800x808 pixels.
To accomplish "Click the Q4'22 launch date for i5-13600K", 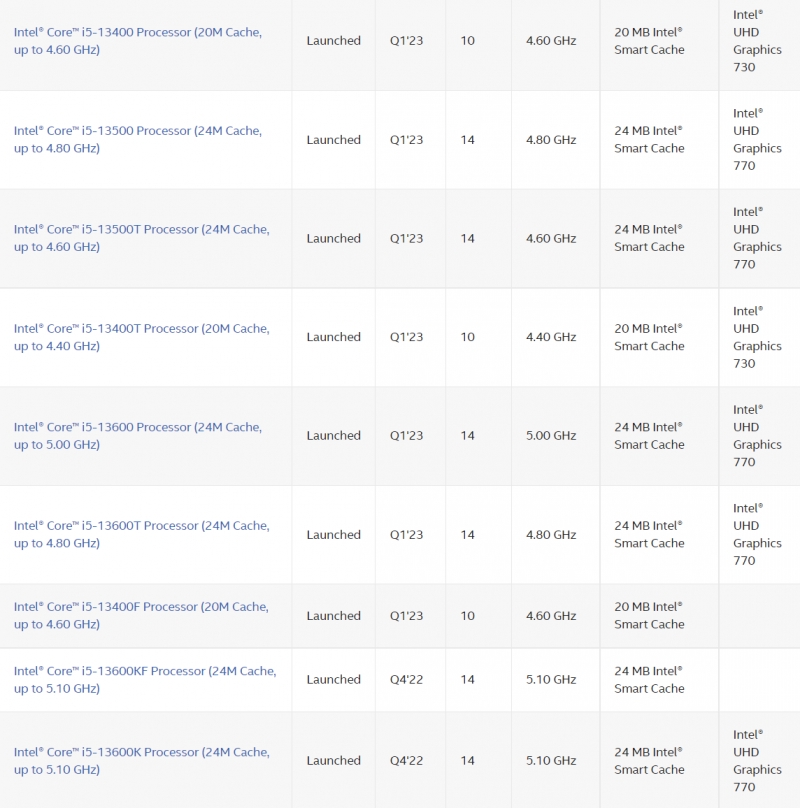I will coord(406,761).
